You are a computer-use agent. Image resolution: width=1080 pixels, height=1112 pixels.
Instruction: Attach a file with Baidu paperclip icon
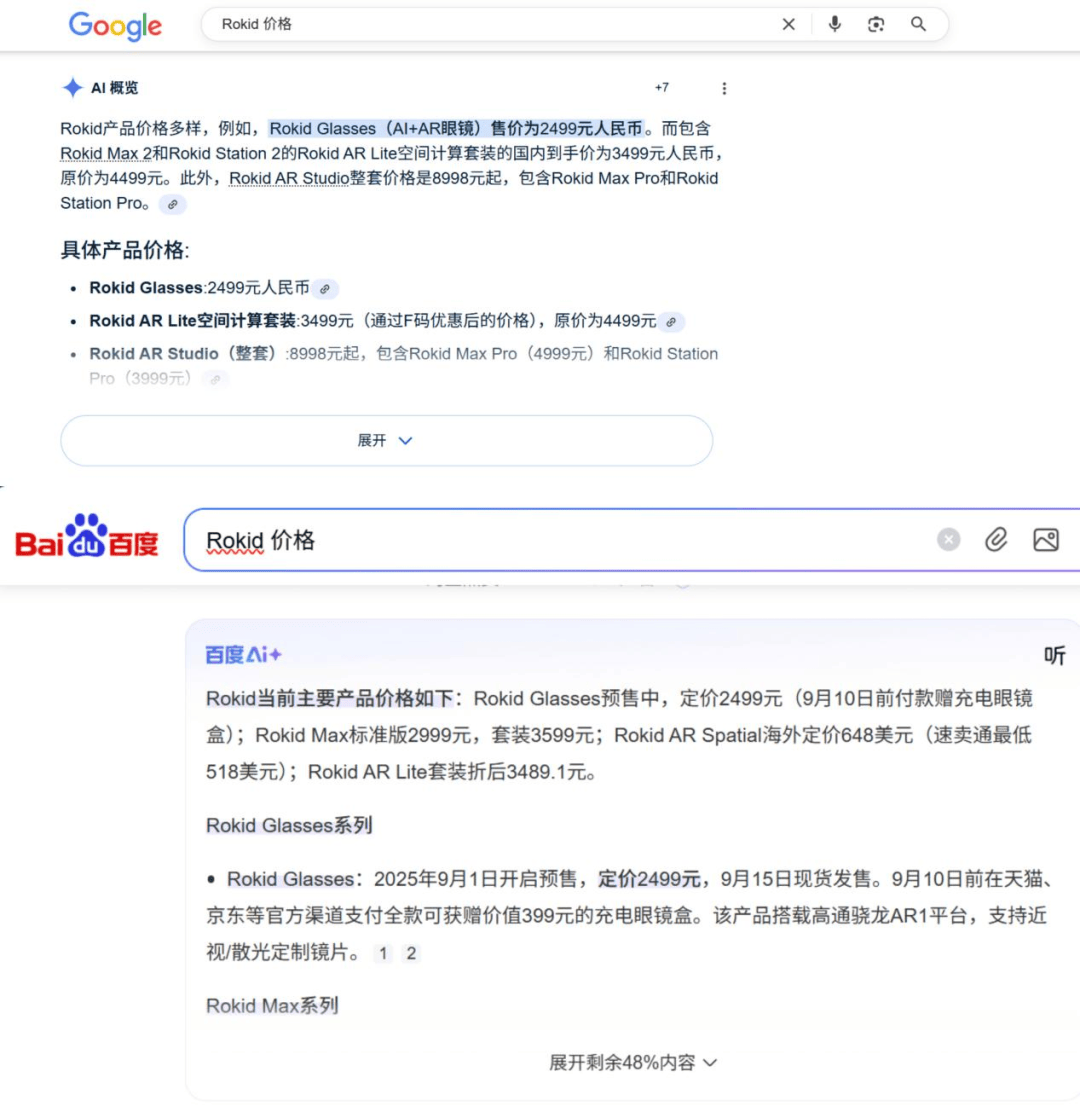tap(996, 540)
